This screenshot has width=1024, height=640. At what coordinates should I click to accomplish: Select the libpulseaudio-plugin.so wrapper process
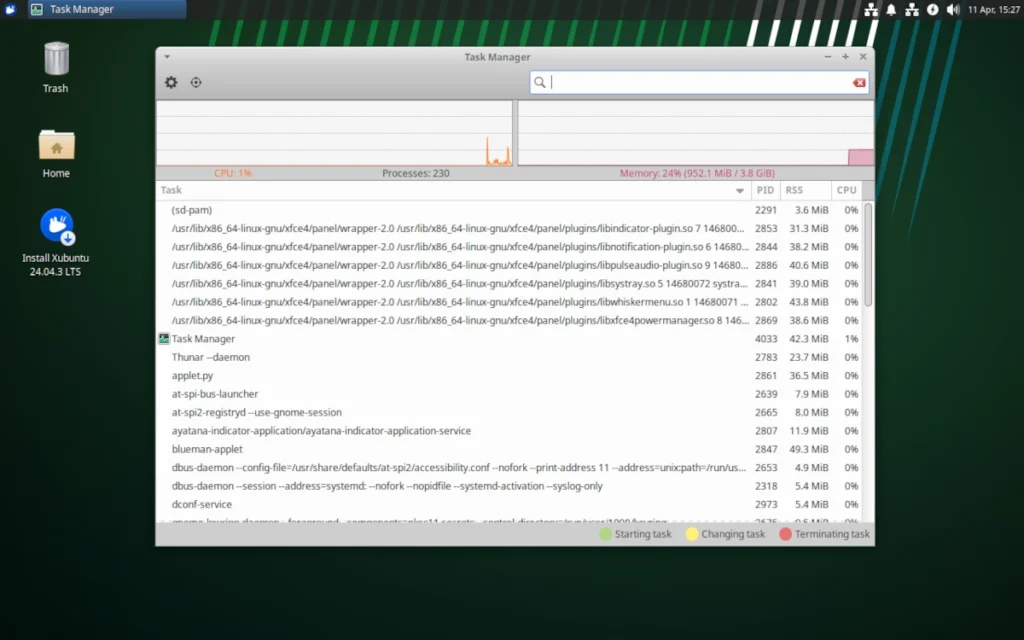(509, 265)
